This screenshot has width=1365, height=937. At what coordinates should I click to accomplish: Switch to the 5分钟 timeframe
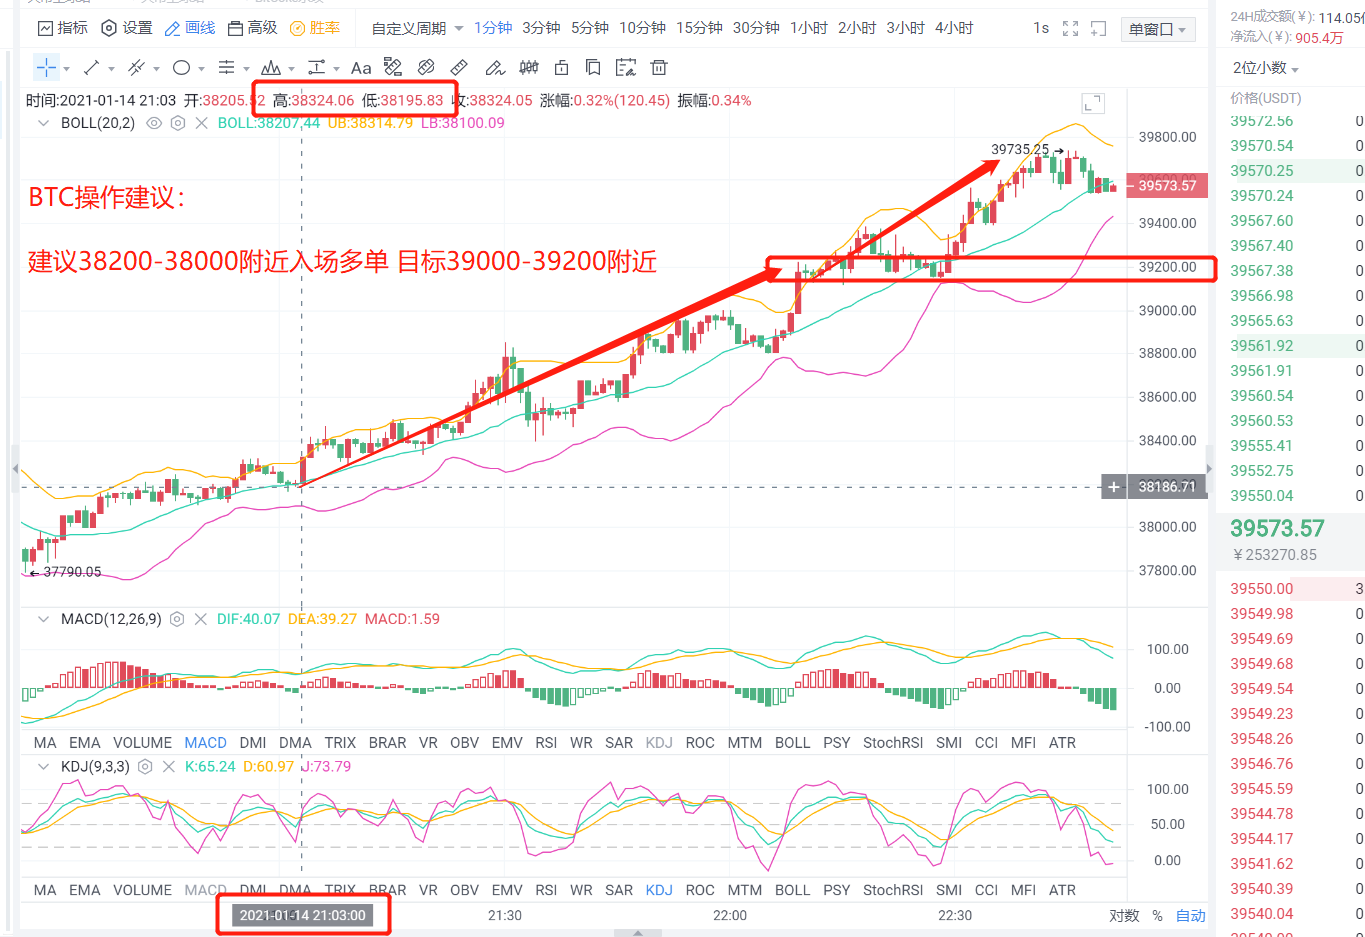pos(590,28)
